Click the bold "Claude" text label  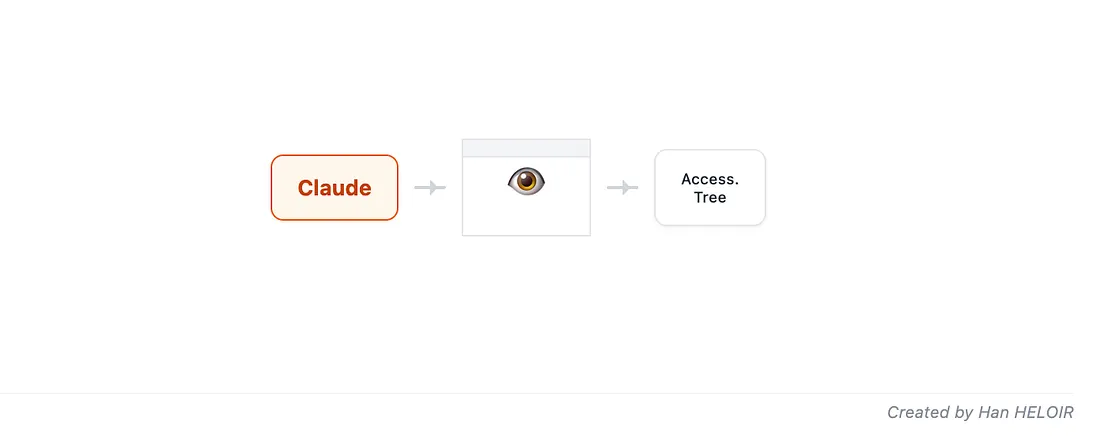[334, 188]
